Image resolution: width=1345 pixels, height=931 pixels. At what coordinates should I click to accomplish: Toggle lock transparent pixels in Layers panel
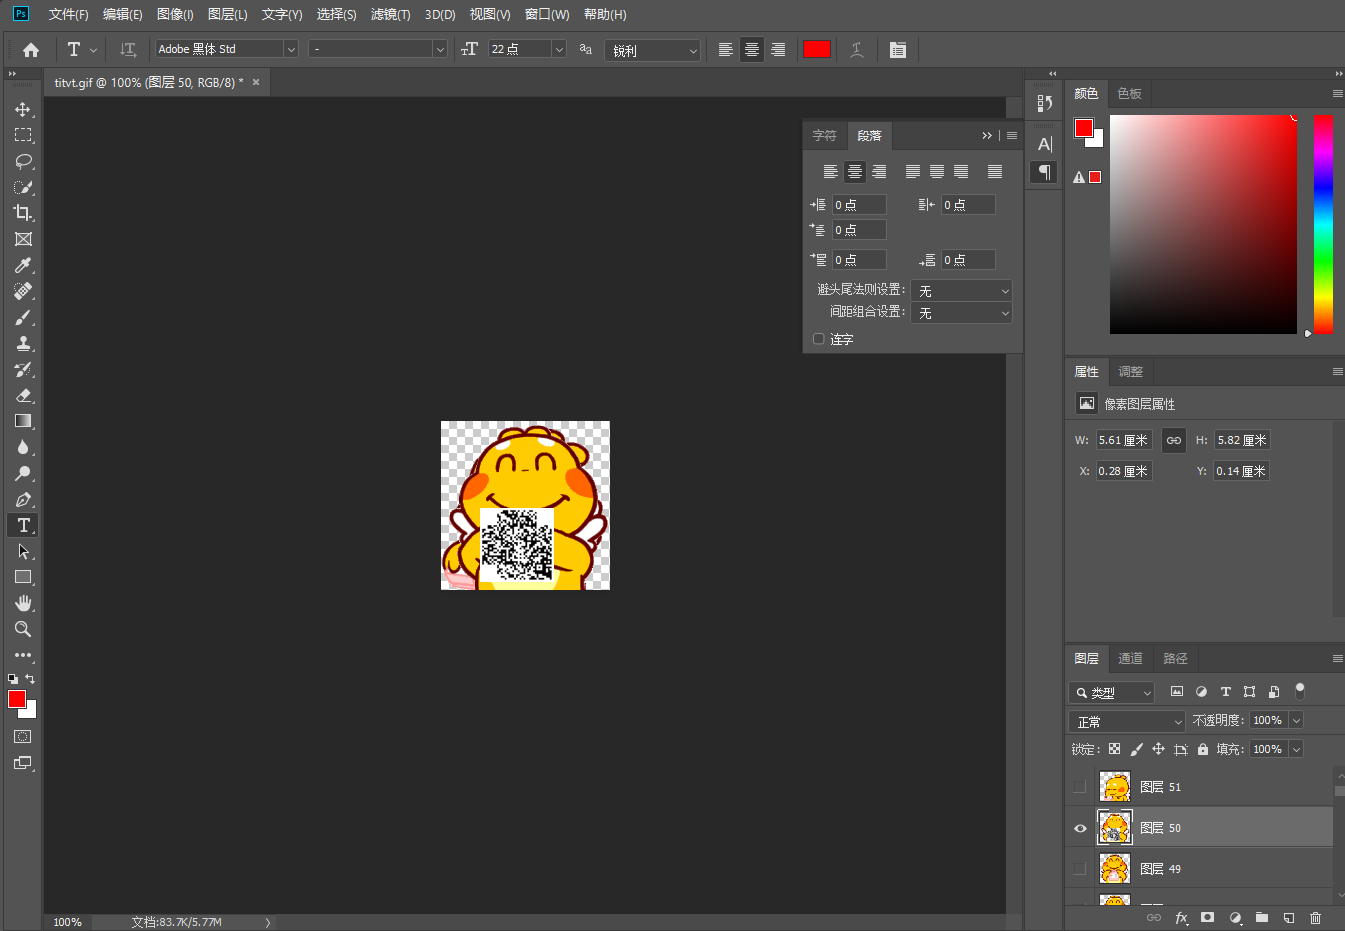coord(1114,749)
